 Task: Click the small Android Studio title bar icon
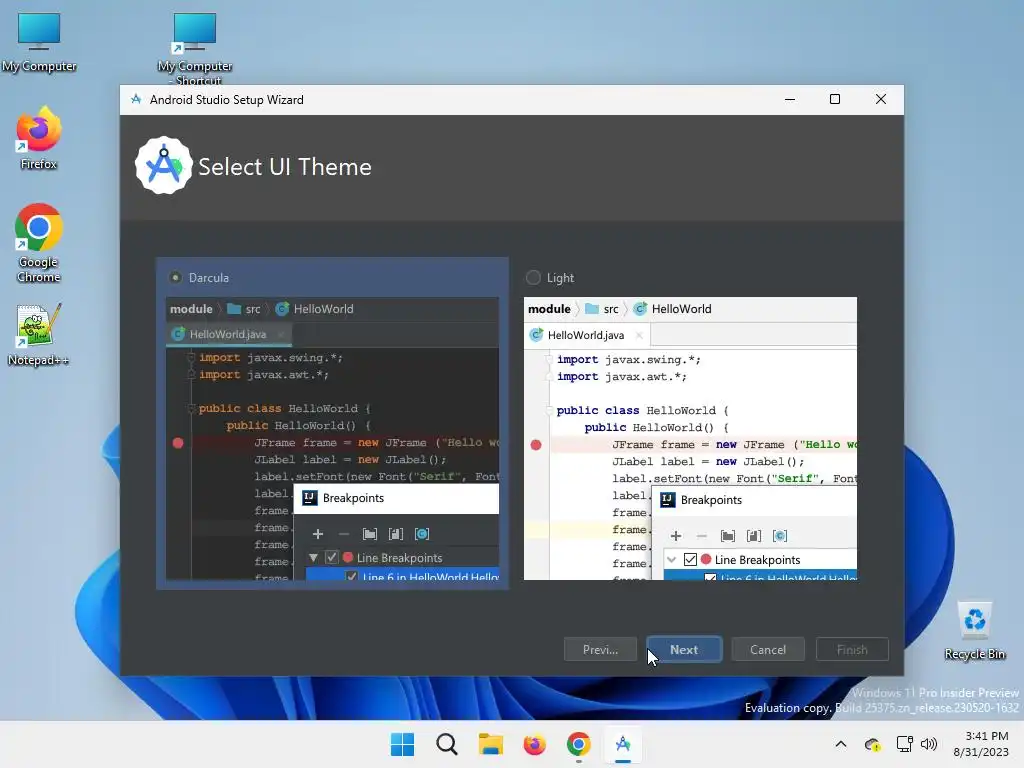136,99
